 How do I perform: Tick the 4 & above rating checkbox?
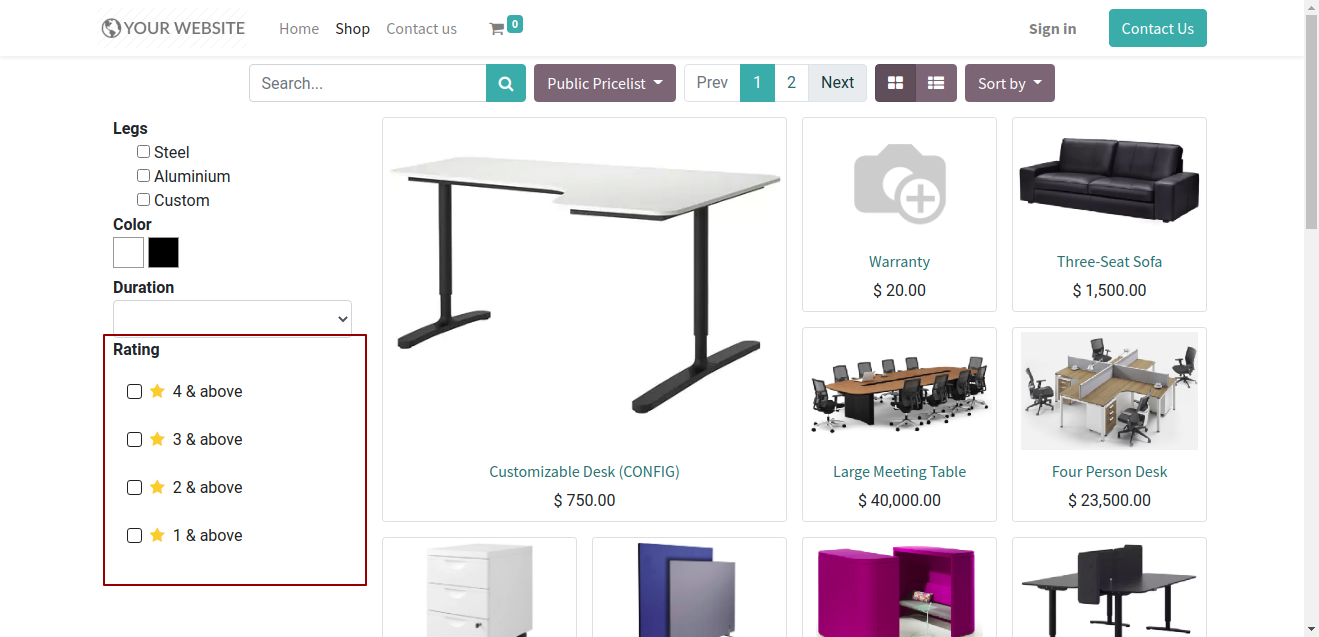click(135, 392)
